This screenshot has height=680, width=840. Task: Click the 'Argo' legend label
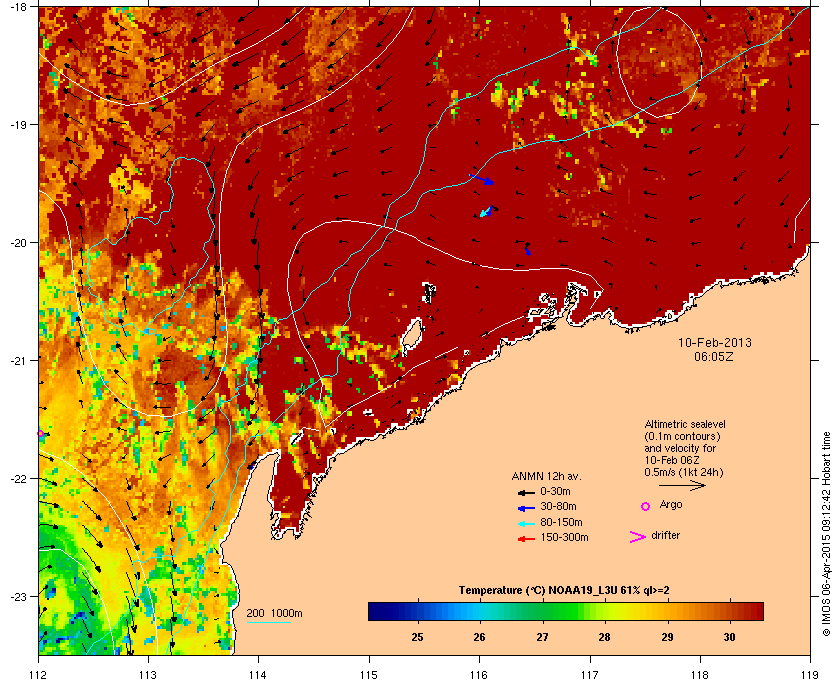[671, 505]
